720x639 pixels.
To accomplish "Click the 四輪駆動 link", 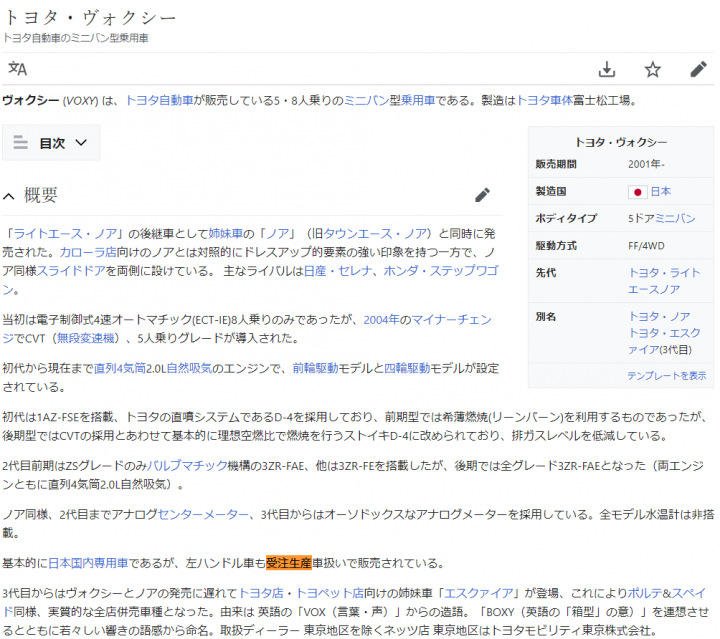I will (406, 368).
